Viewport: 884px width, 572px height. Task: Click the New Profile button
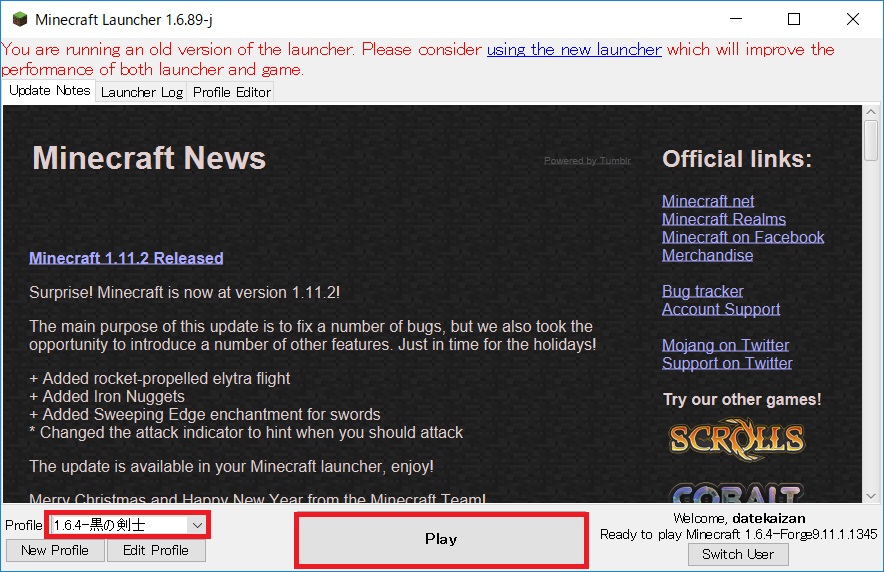55,551
